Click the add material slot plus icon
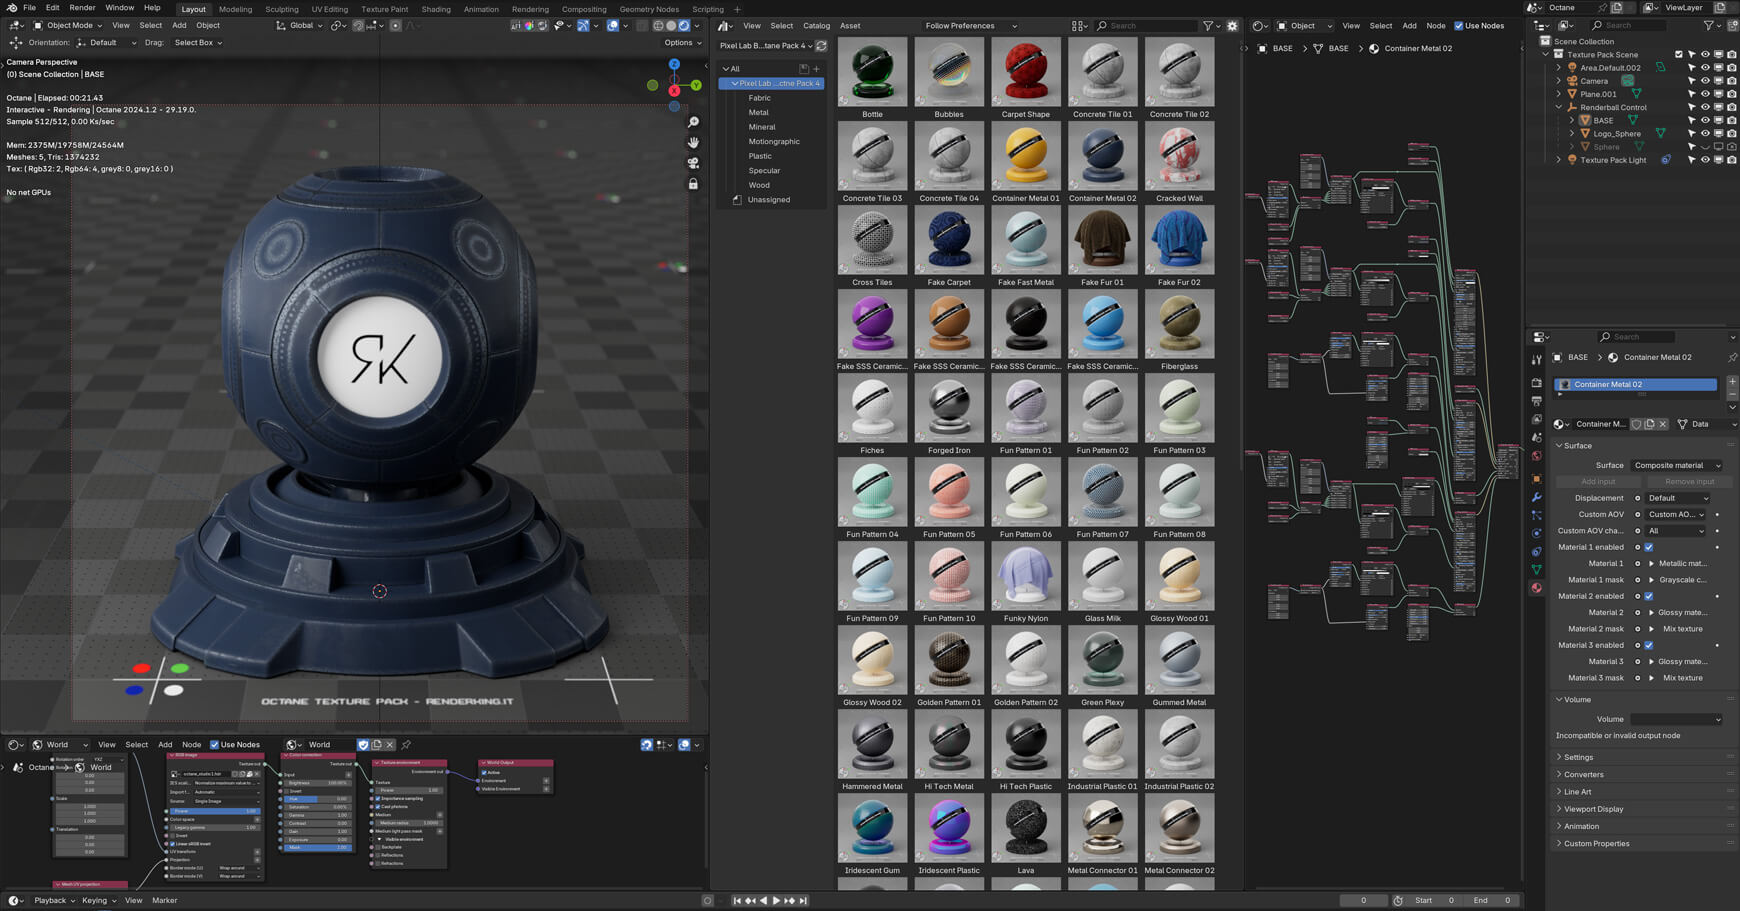This screenshot has width=1740, height=911. pos(1732,382)
